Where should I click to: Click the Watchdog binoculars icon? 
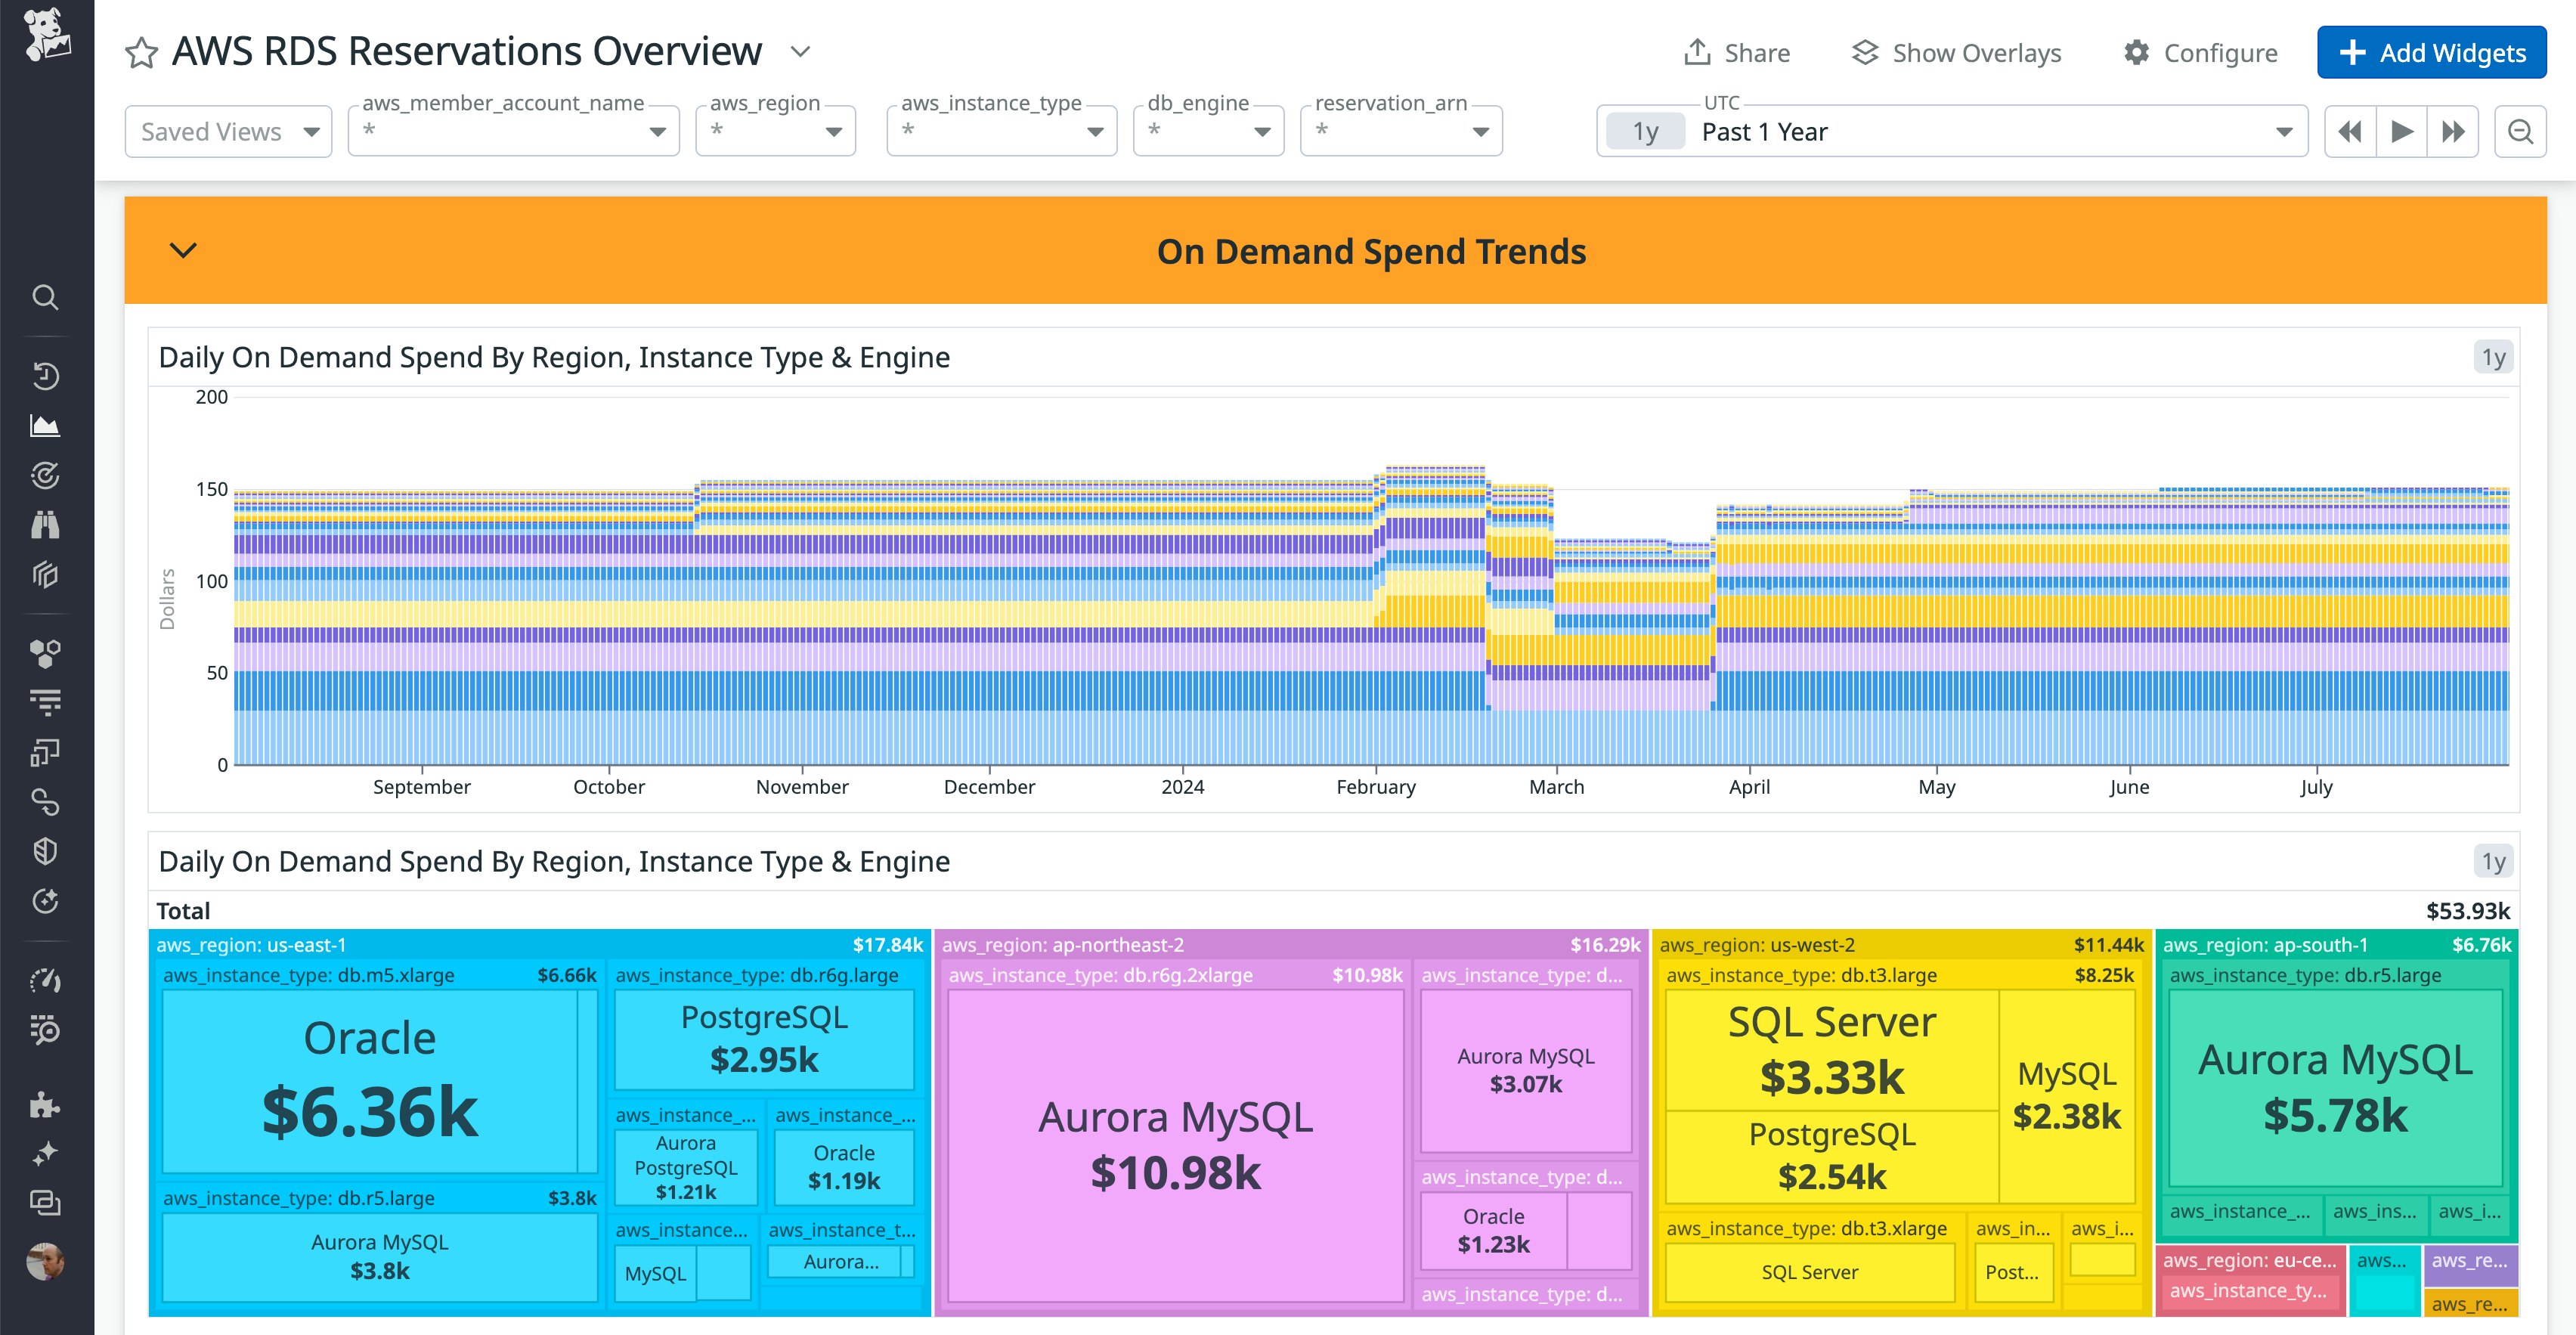(x=45, y=524)
